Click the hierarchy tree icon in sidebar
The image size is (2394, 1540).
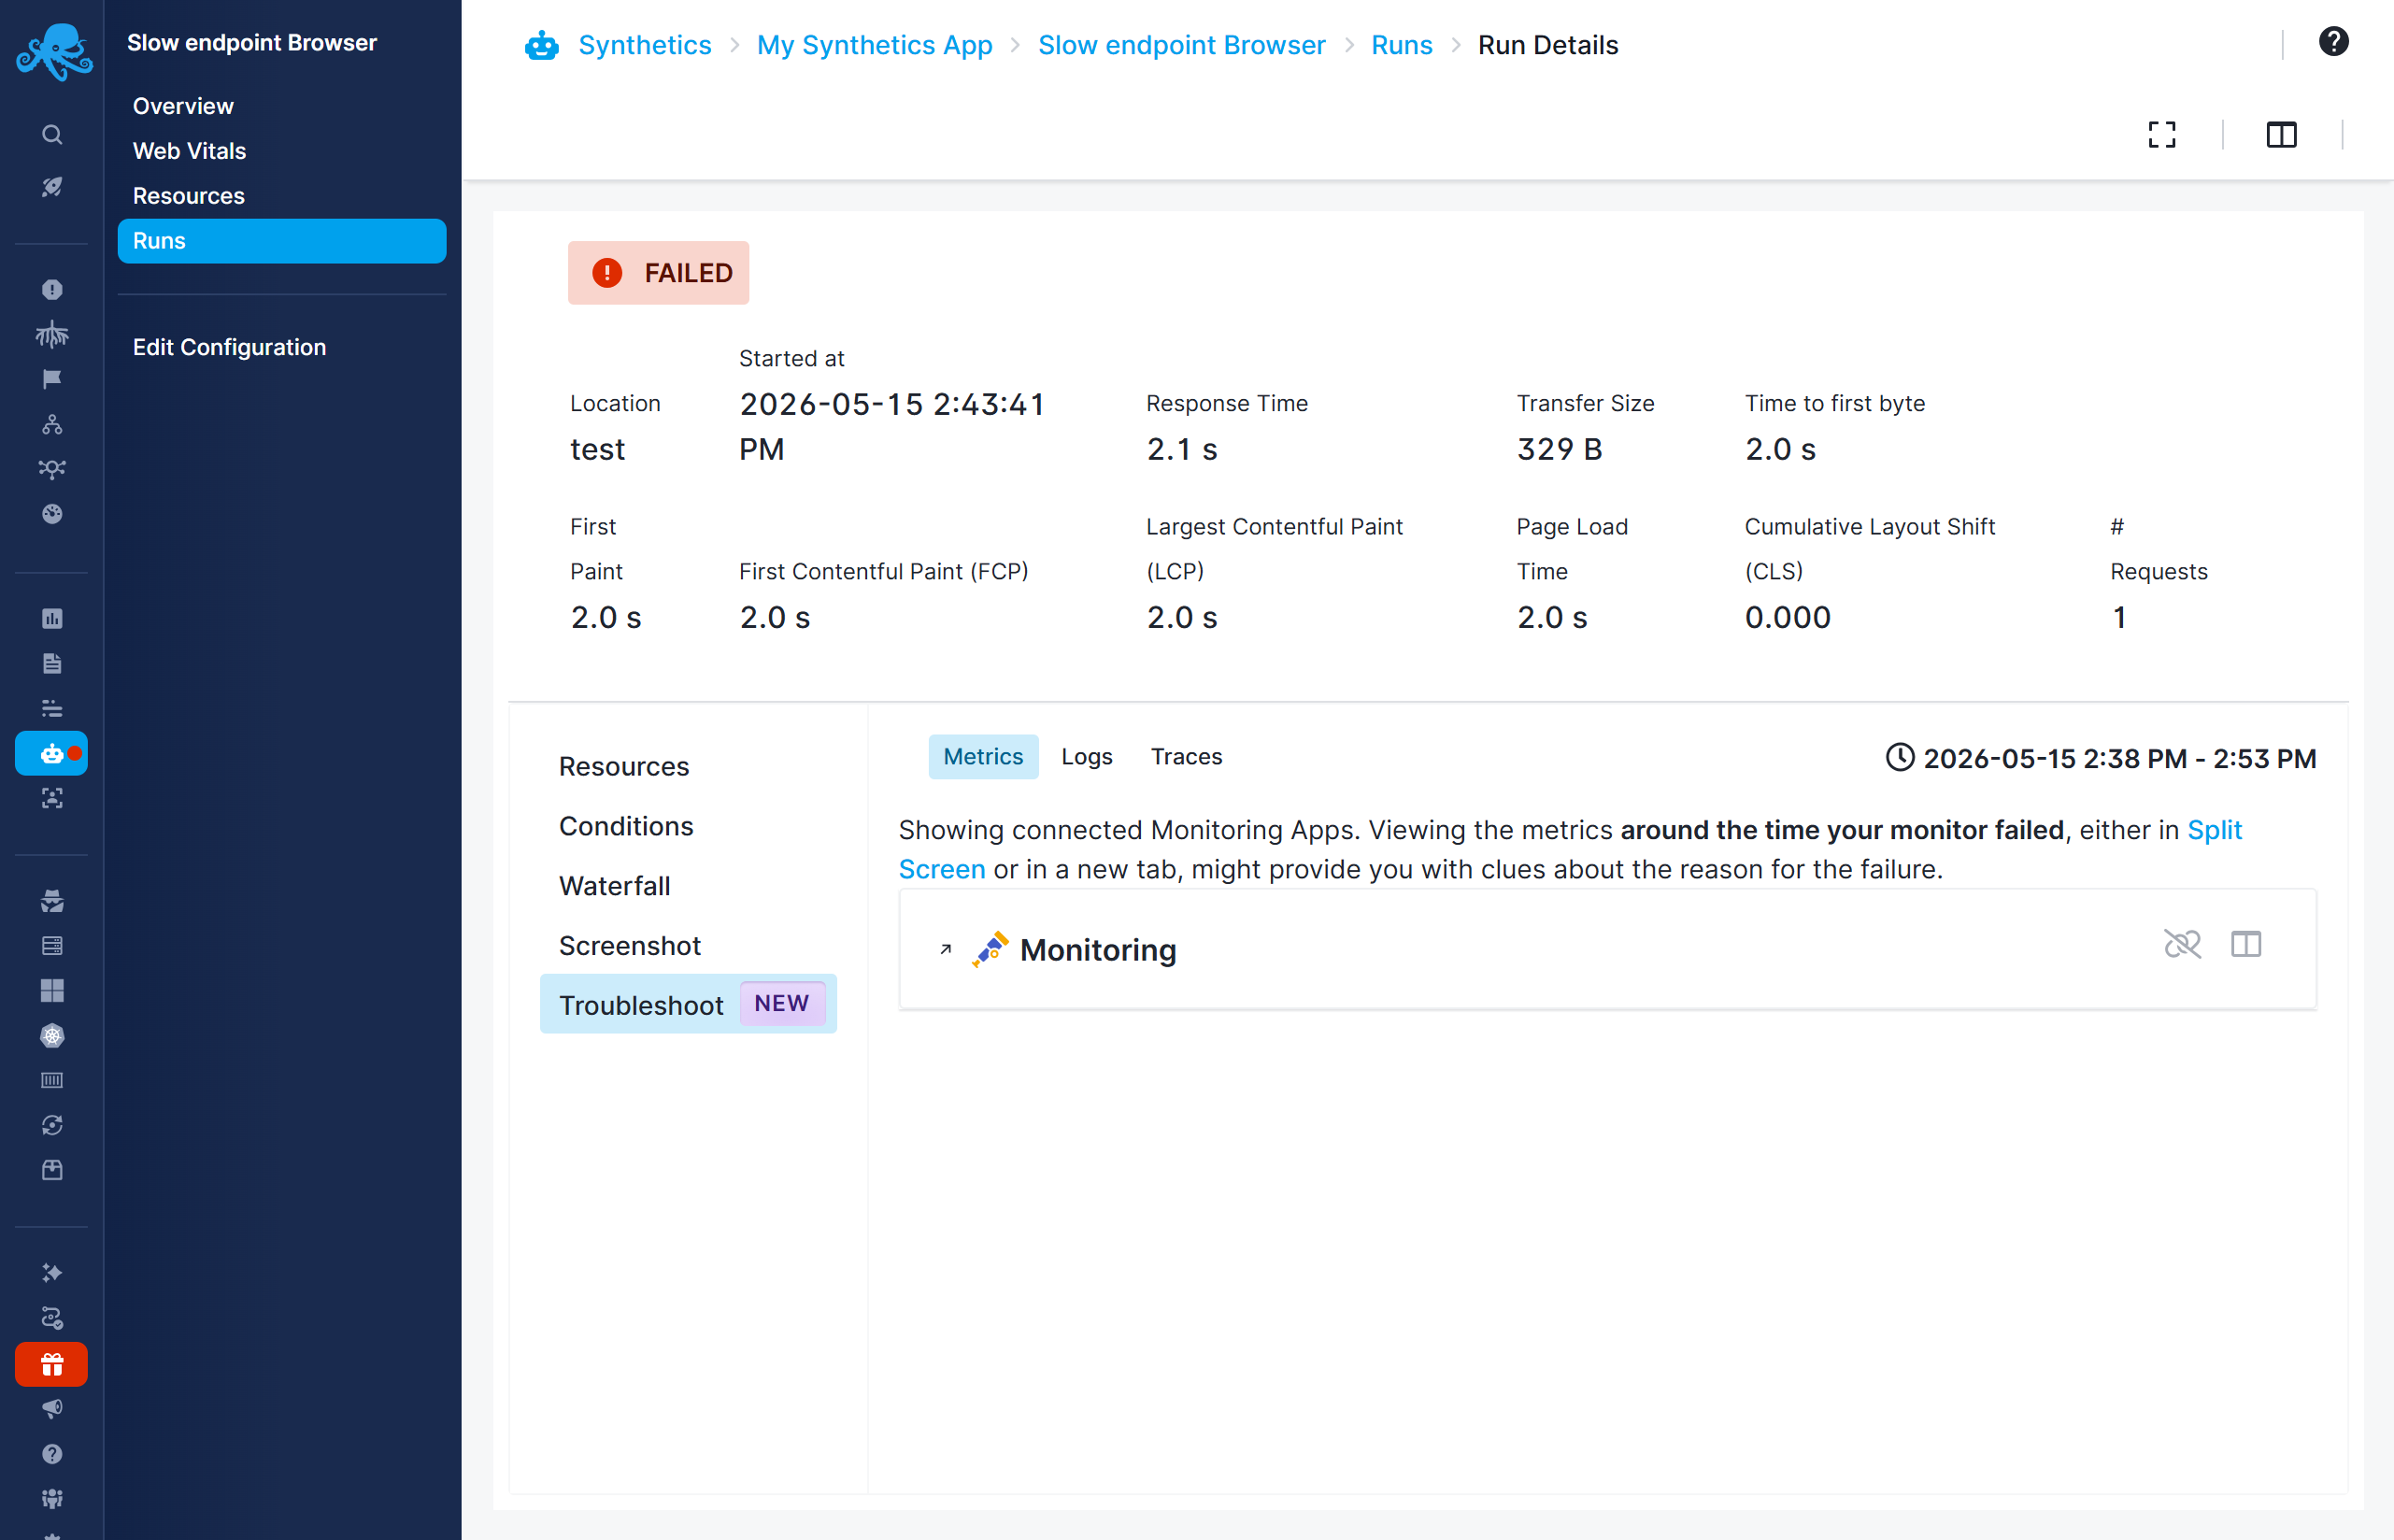tap(52, 425)
